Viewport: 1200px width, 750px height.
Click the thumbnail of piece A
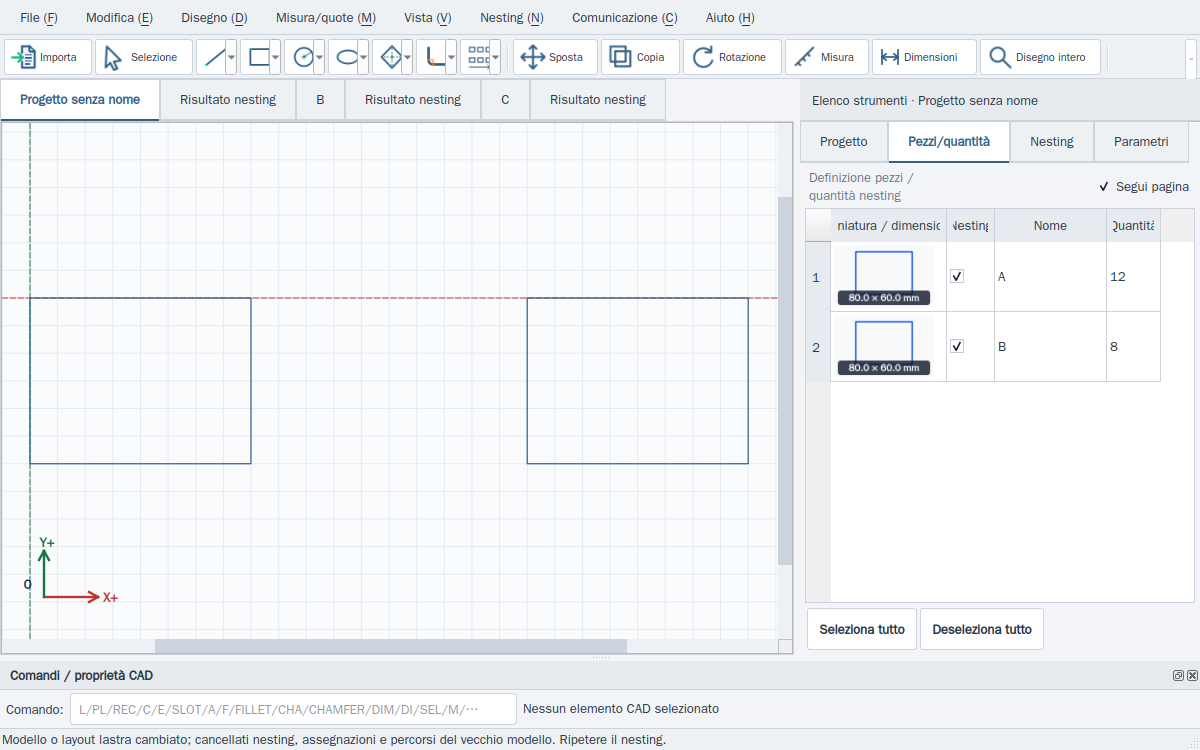pos(884,277)
